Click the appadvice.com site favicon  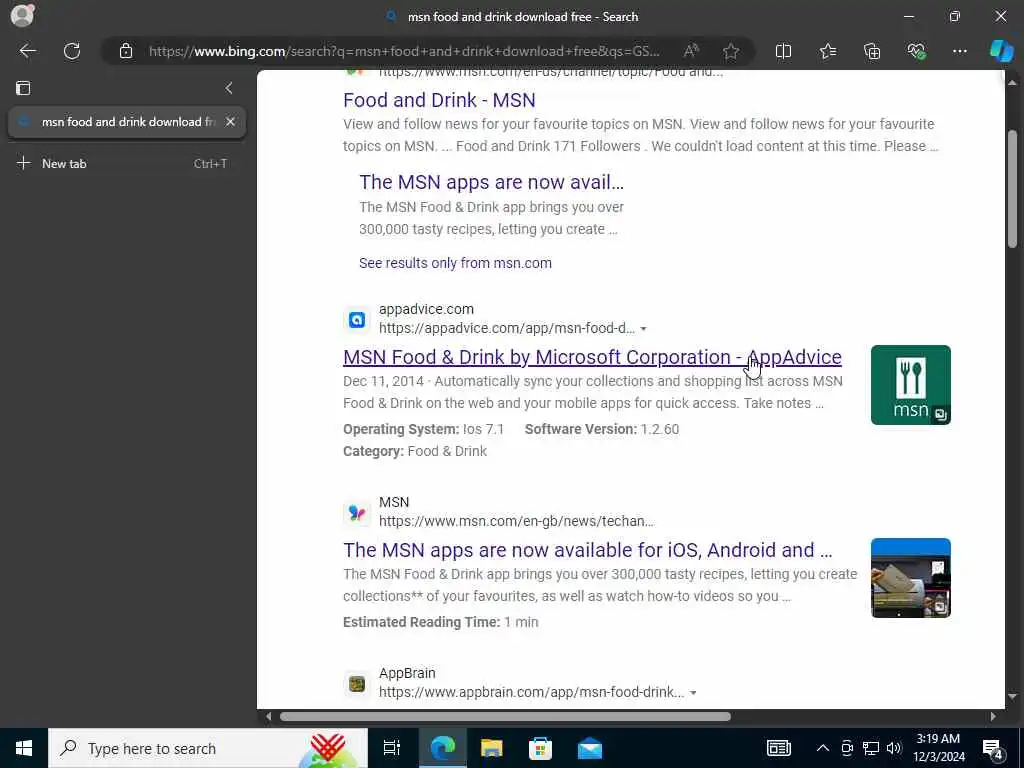click(357, 319)
